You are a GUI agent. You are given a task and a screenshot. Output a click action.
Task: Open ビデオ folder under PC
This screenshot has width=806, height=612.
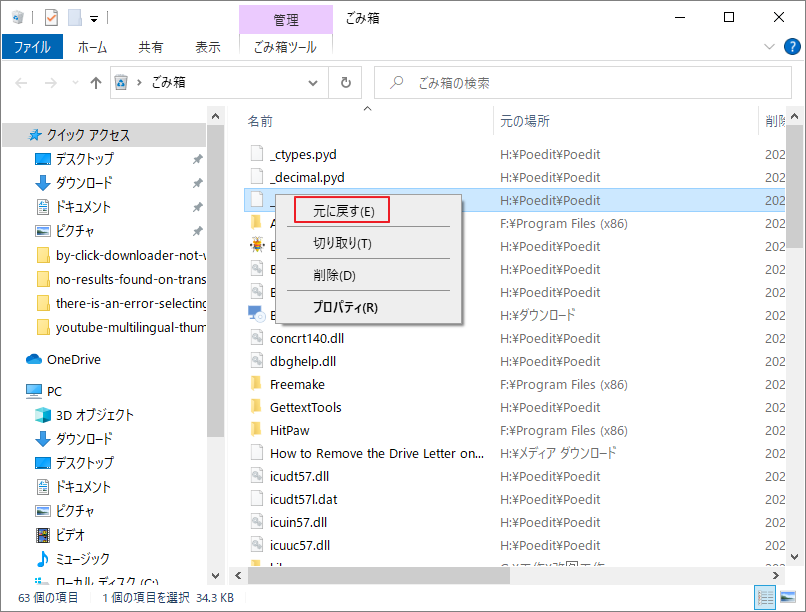coord(70,535)
